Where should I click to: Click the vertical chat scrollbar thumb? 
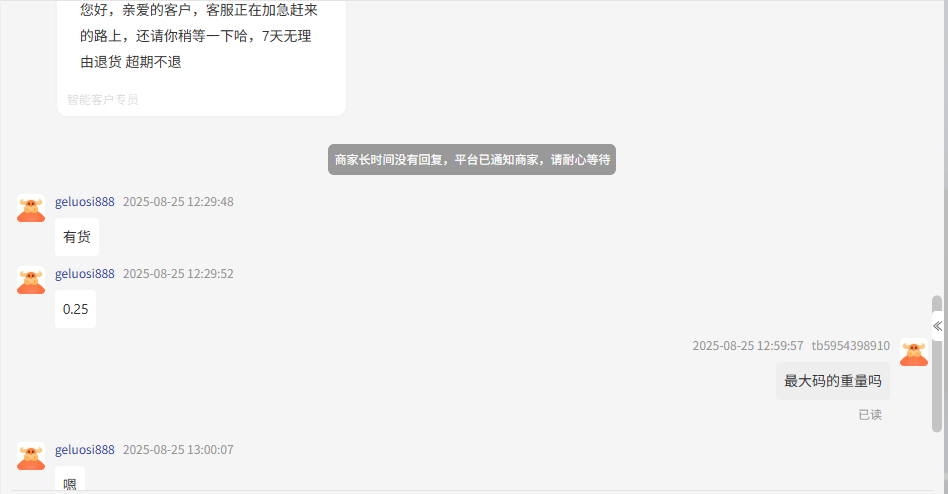(937, 364)
